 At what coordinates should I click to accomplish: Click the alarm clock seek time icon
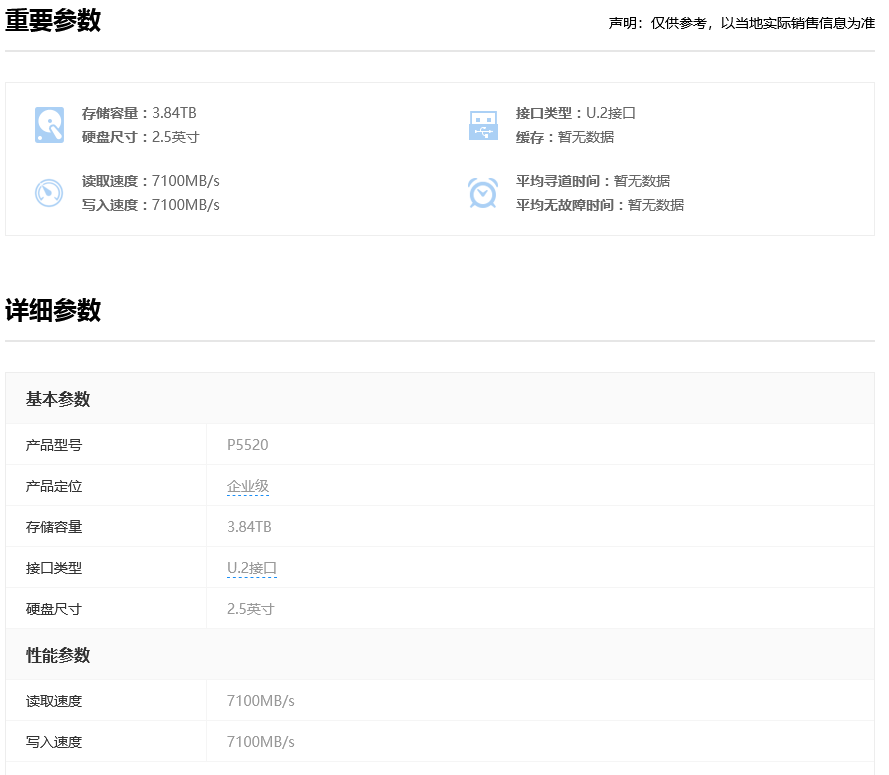pyautogui.click(x=484, y=192)
